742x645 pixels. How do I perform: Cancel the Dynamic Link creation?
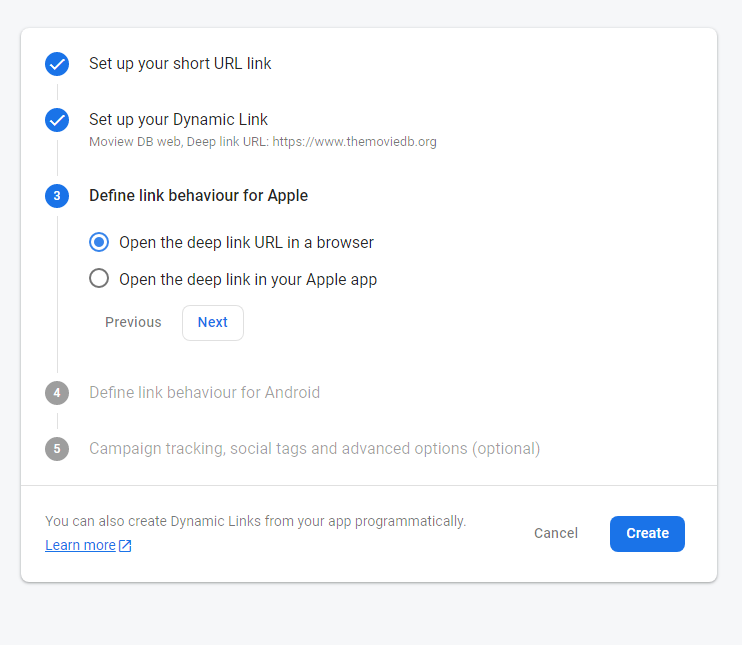coord(556,533)
